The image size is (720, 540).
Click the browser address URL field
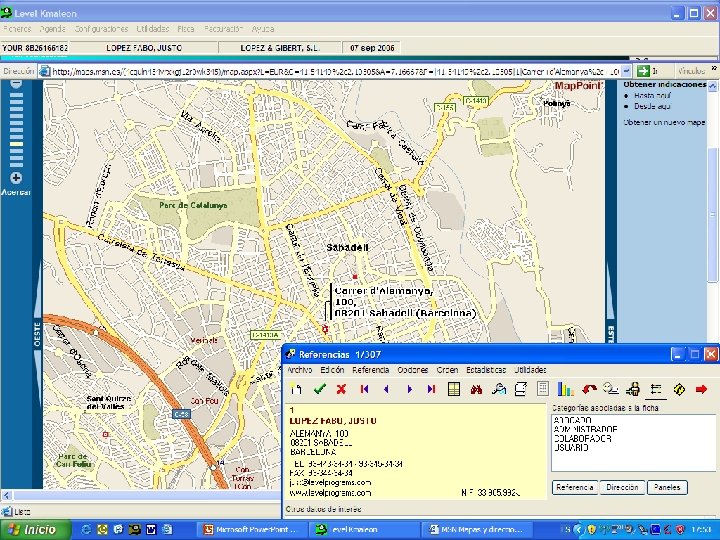pyautogui.click(x=330, y=72)
